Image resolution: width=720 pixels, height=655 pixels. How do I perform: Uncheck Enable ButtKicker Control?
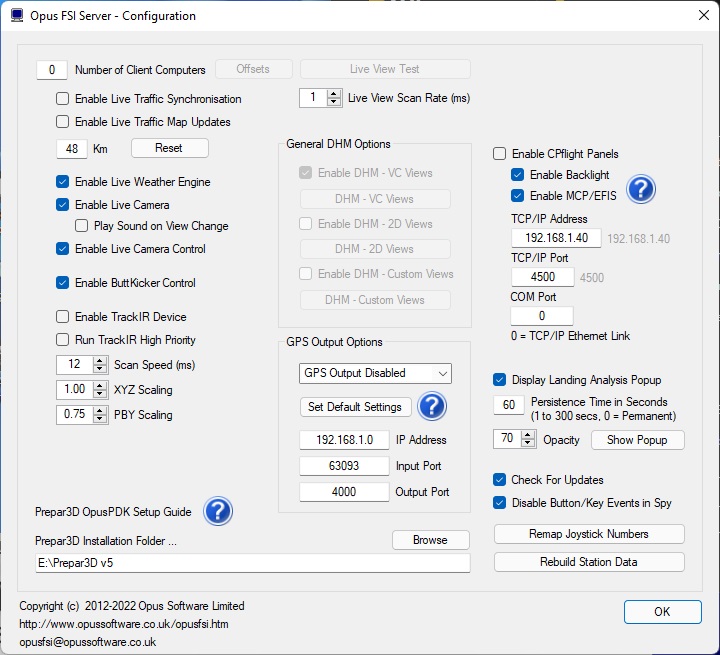click(62, 283)
